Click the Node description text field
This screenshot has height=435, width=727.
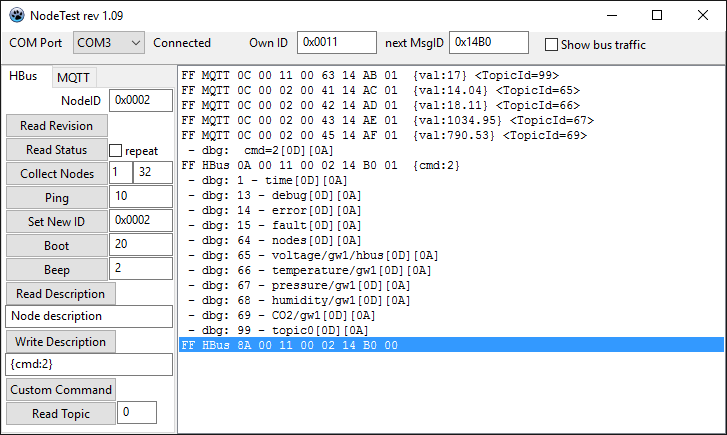(x=89, y=316)
